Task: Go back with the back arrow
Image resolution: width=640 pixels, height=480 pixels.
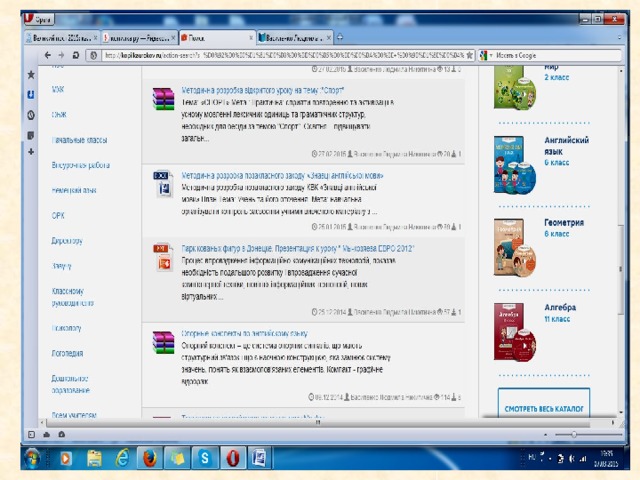Action: pos(48,55)
